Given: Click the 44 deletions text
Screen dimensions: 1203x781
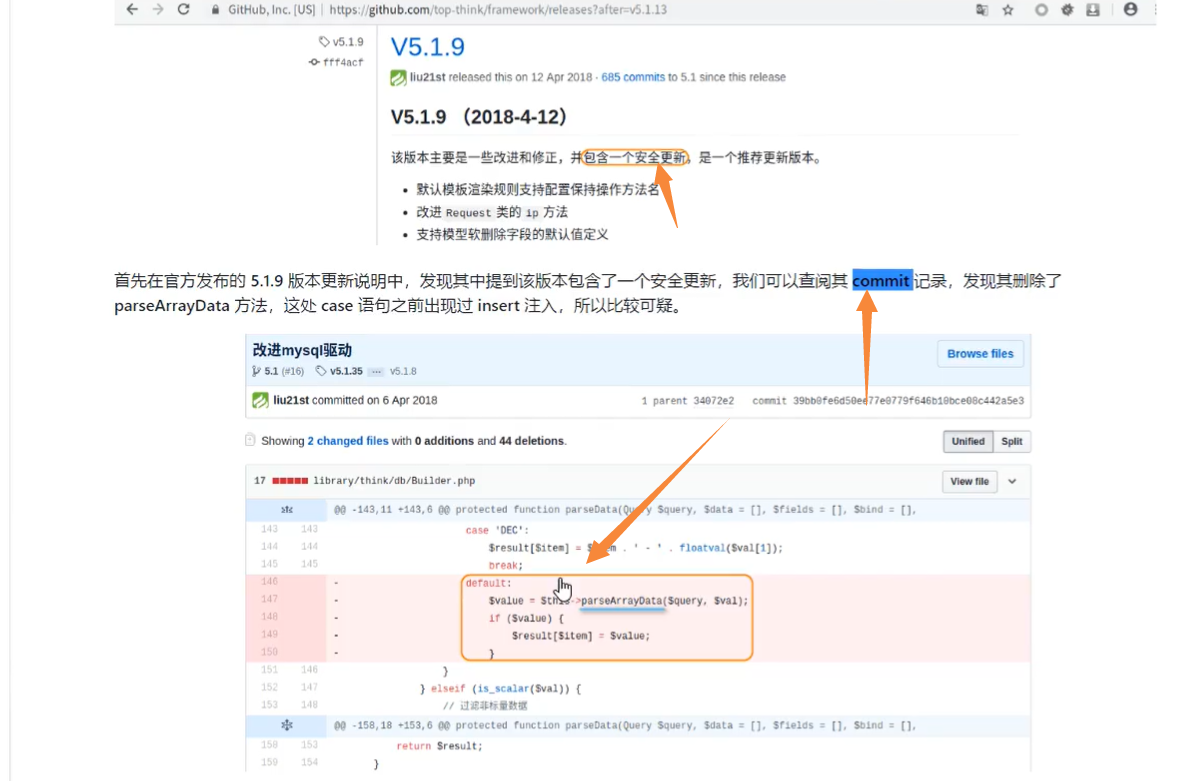Looking at the screenshot, I should (532, 441).
